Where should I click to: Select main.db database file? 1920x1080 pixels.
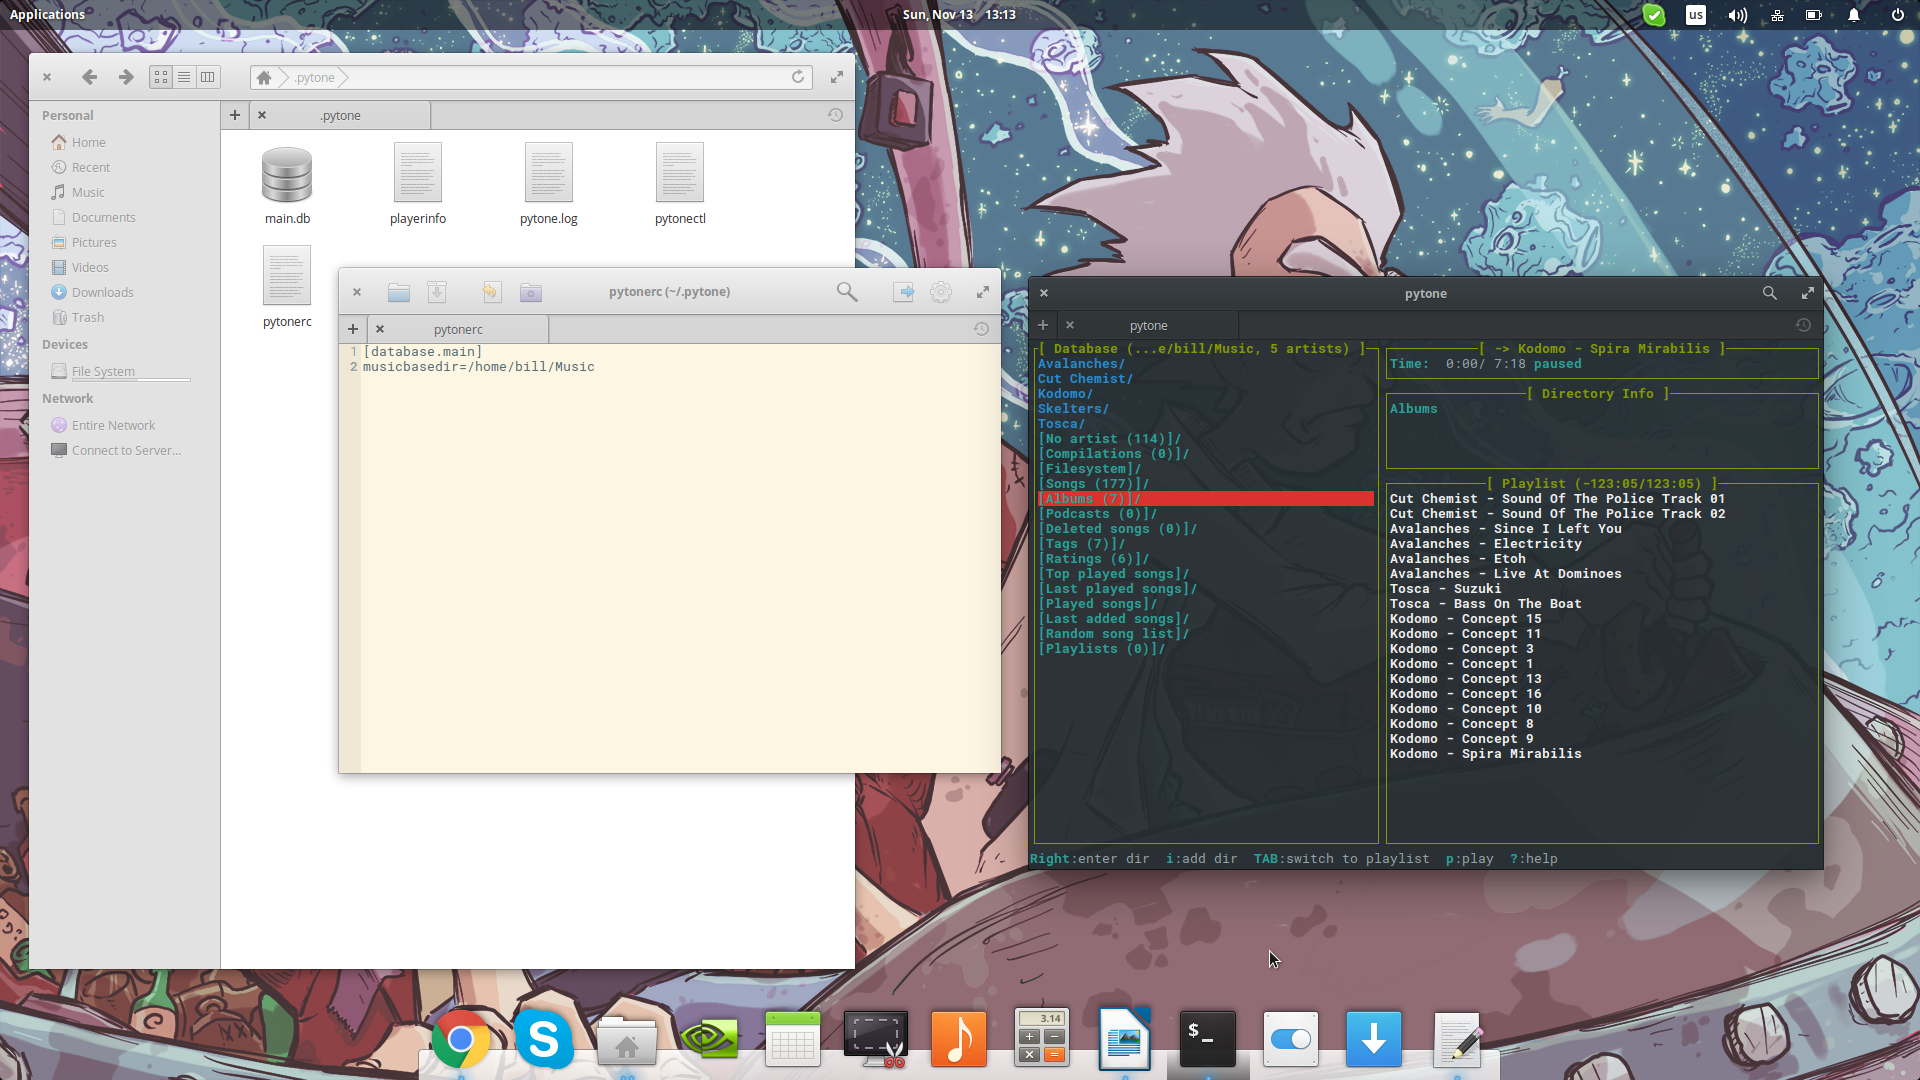pyautogui.click(x=287, y=186)
